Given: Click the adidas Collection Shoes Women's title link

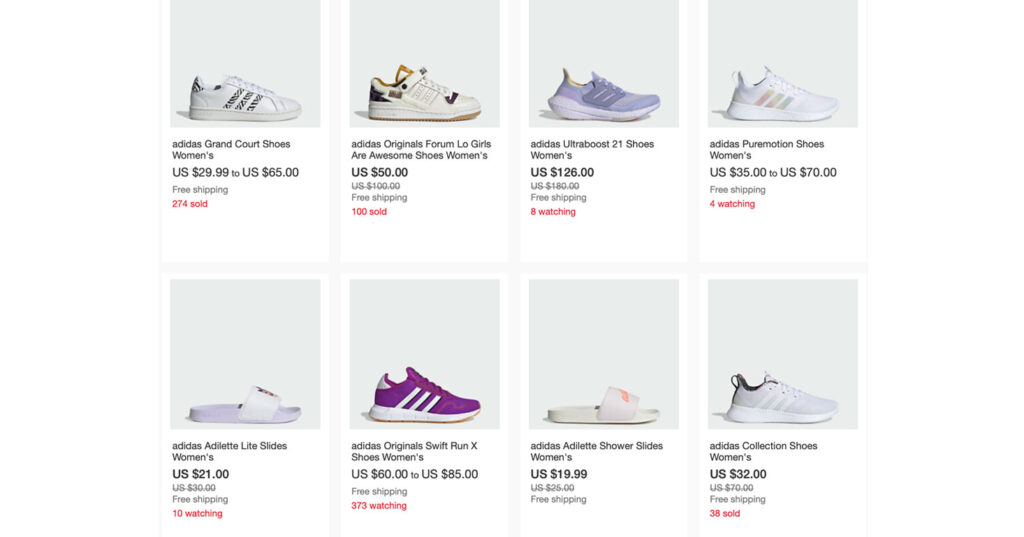Looking at the screenshot, I should click(x=763, y=451).
